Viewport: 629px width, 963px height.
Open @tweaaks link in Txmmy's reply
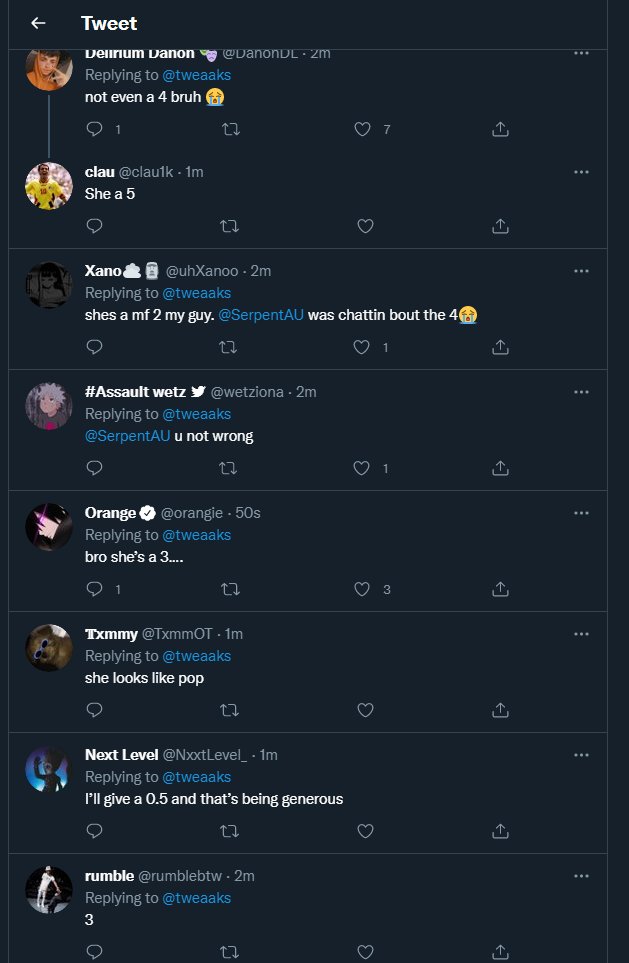(x=197, y=656)
